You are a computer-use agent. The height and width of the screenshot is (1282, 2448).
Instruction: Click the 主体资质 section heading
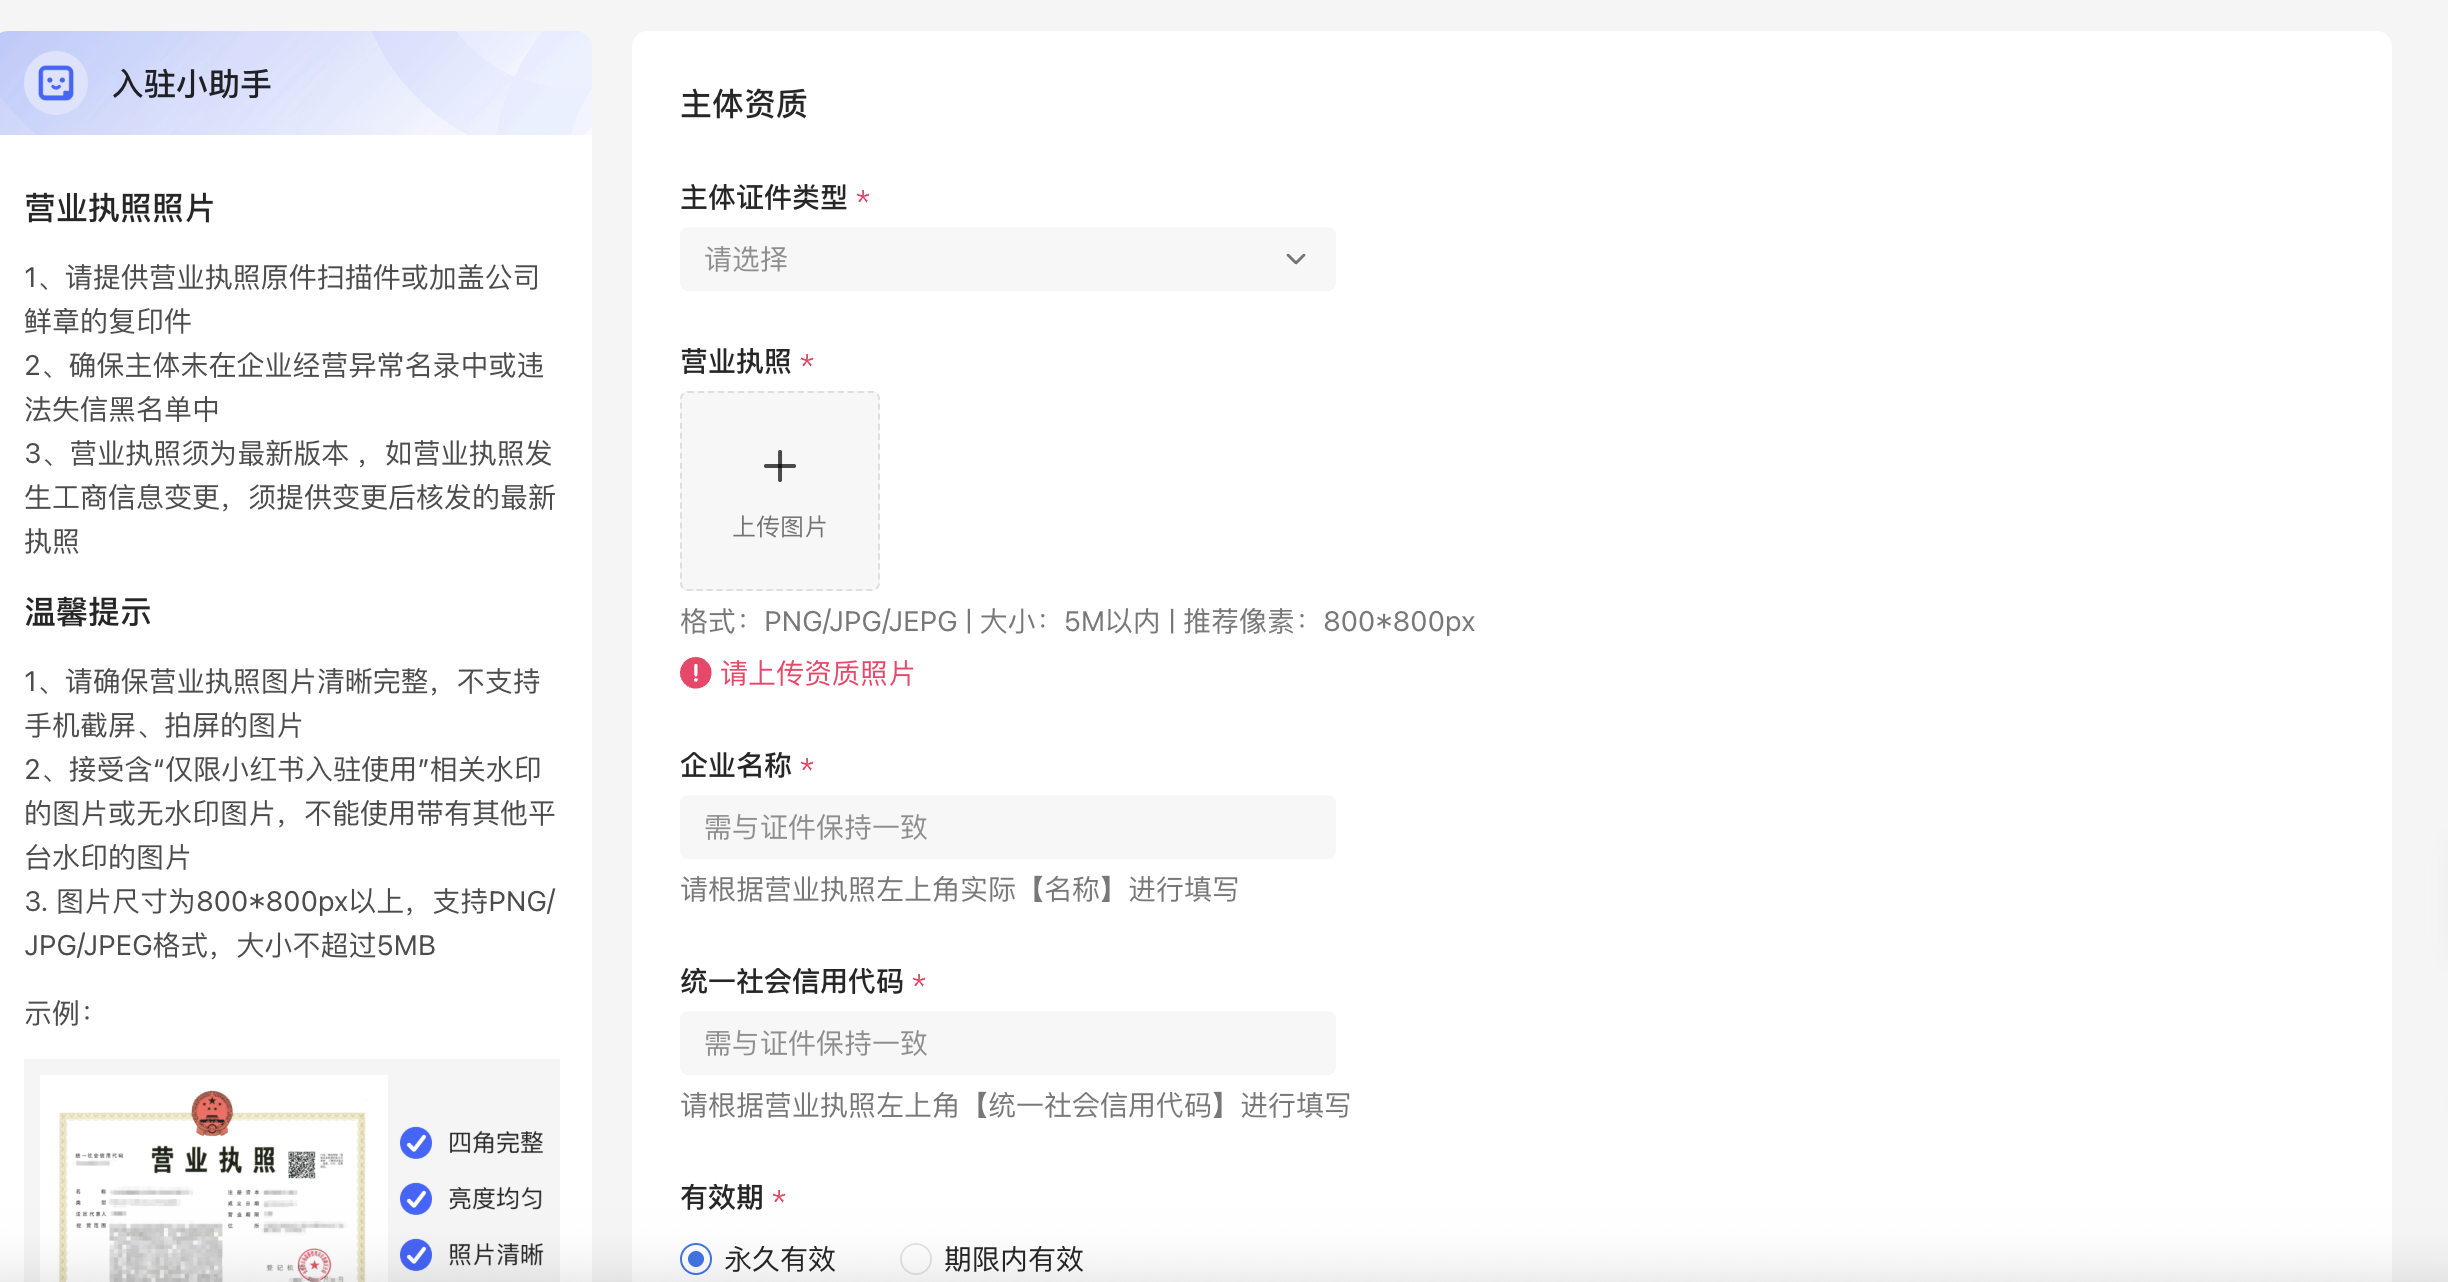pyautogui.click(x=743, y=104)
